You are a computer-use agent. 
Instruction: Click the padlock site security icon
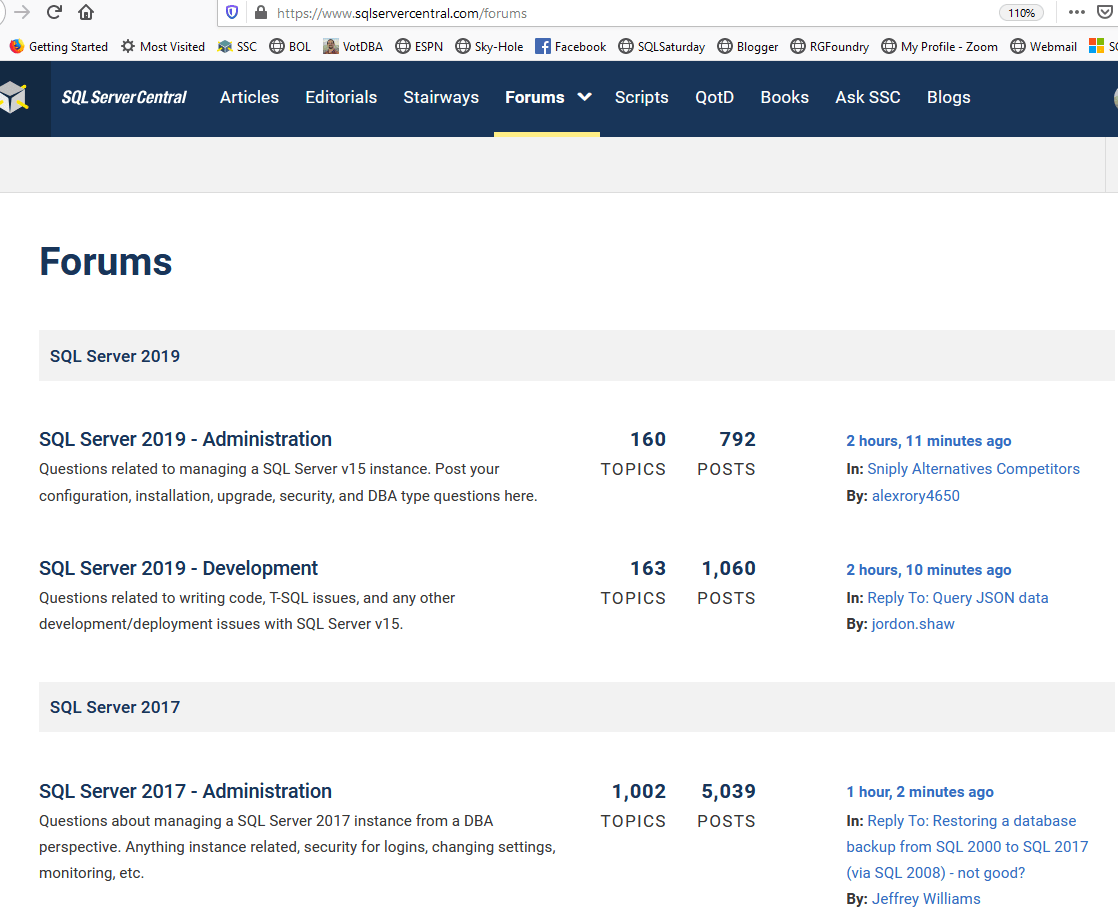click(x=261, y=13)
